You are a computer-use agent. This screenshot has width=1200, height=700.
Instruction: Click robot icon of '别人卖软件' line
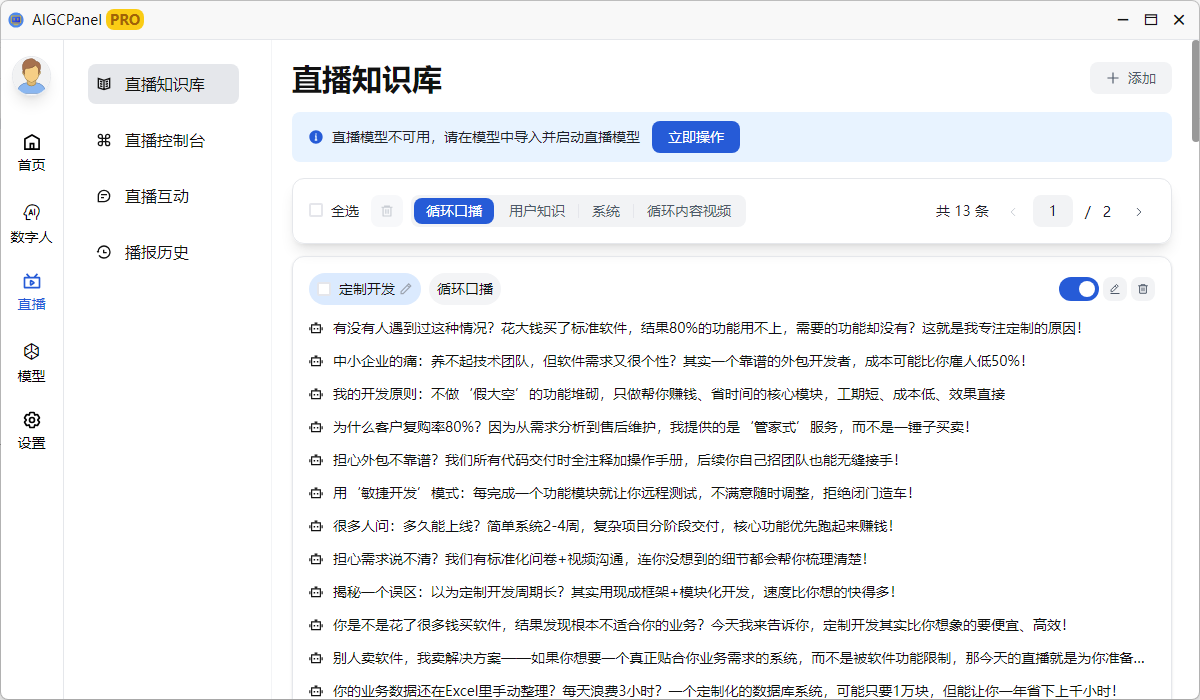coord(316,658)
